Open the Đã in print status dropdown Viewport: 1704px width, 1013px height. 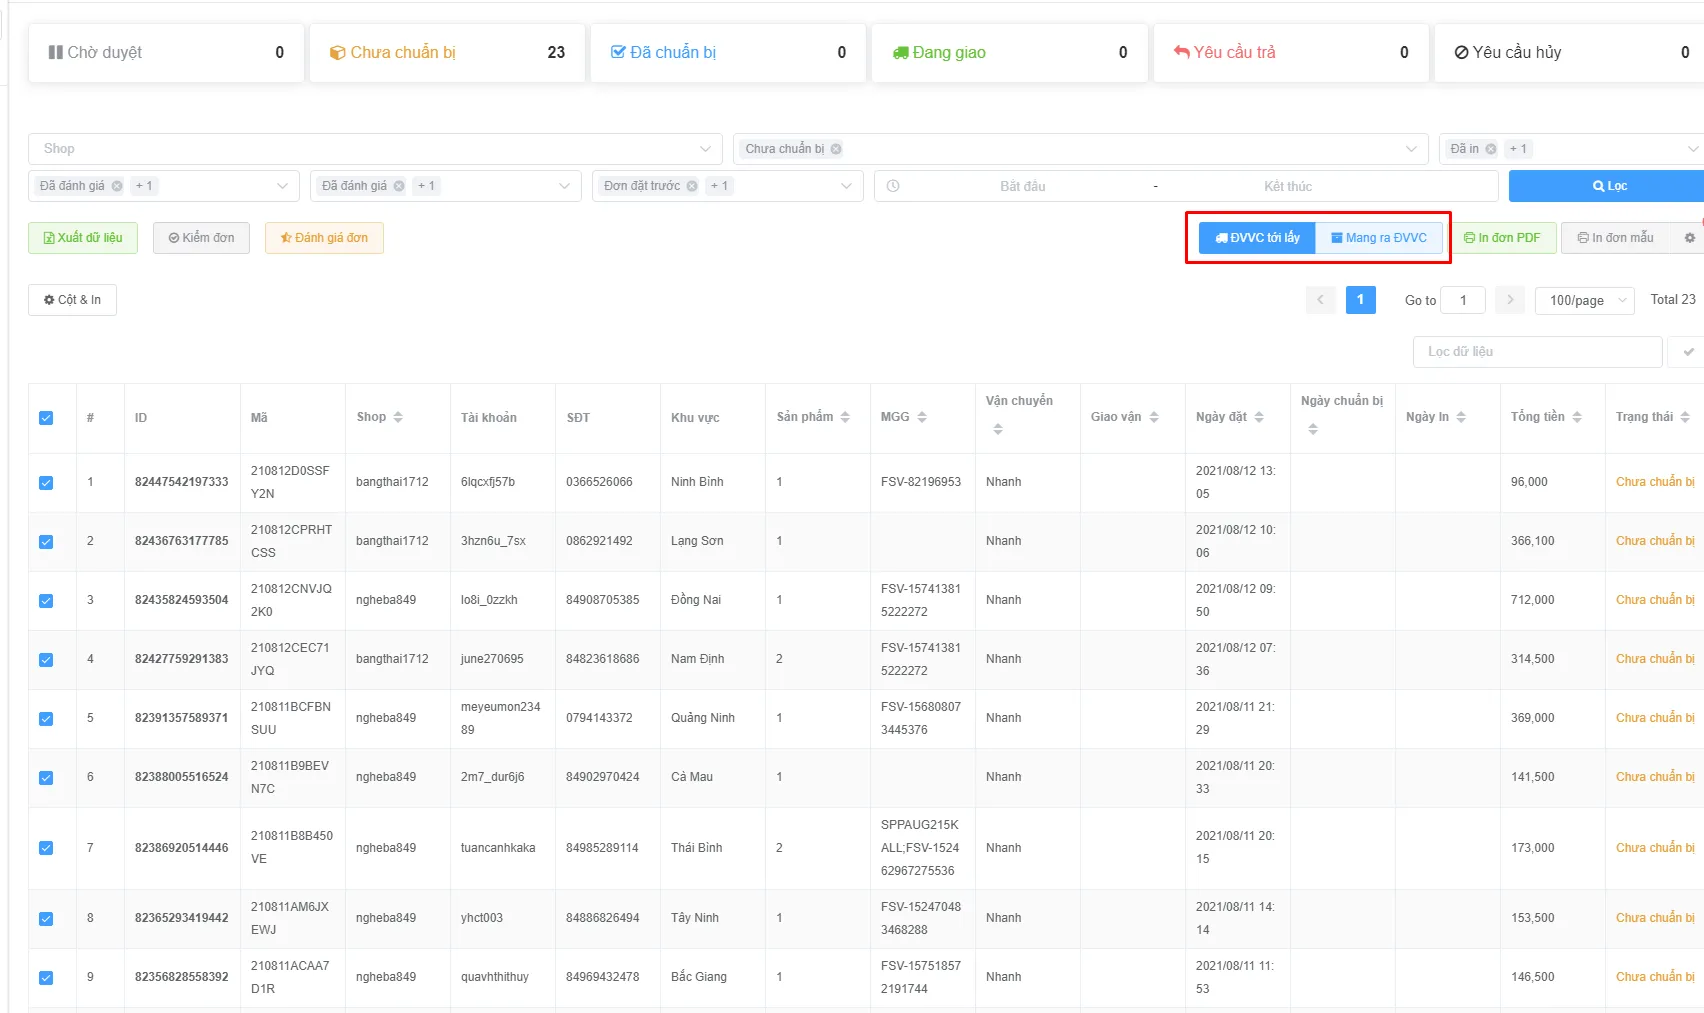pyautogui.click(x=1571, y=149)
